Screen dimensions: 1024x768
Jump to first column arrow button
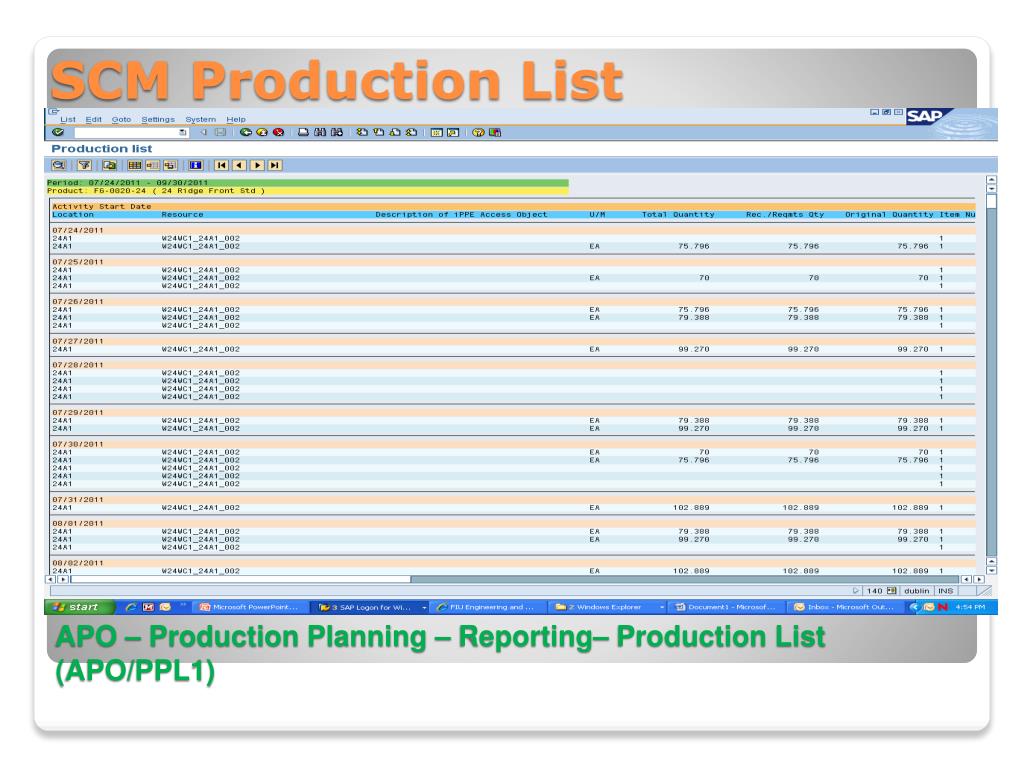(222, 165)
